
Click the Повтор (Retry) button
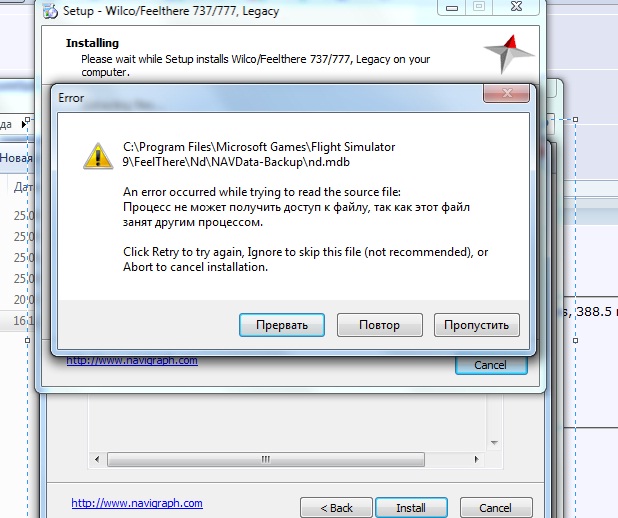pyautogui.click(x=380, y=325)
